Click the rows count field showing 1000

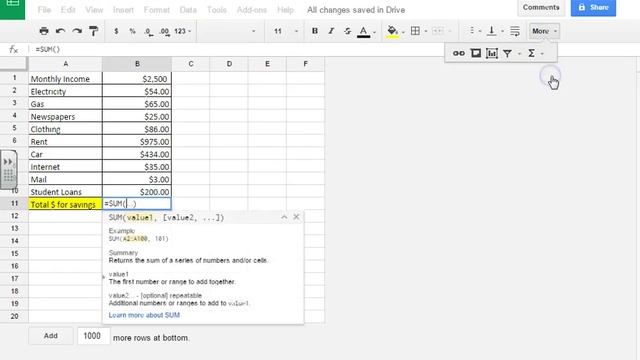coord(93,336)
